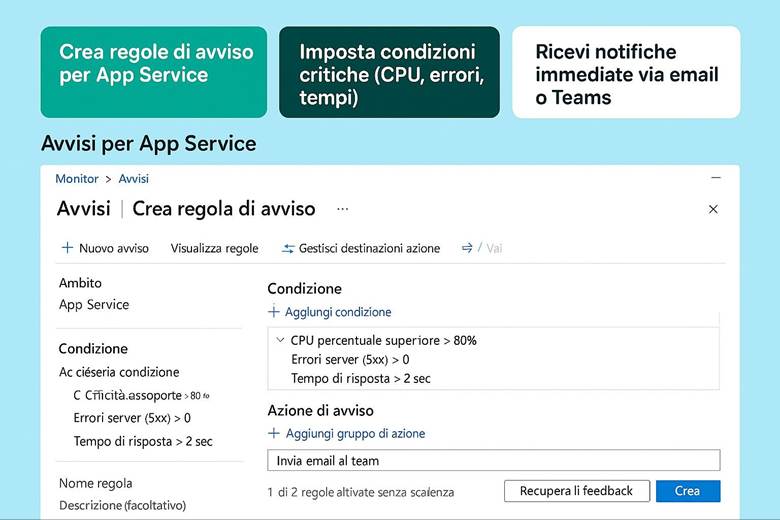Click the Vai arrow icon

(466, 248)
